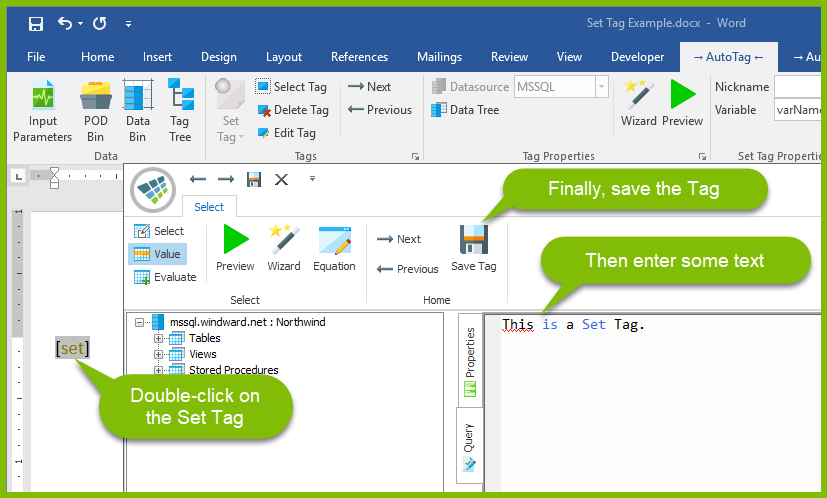
Task: Click the forward arrow in tag editor toolbar
Action: click(x=226, y=179)
